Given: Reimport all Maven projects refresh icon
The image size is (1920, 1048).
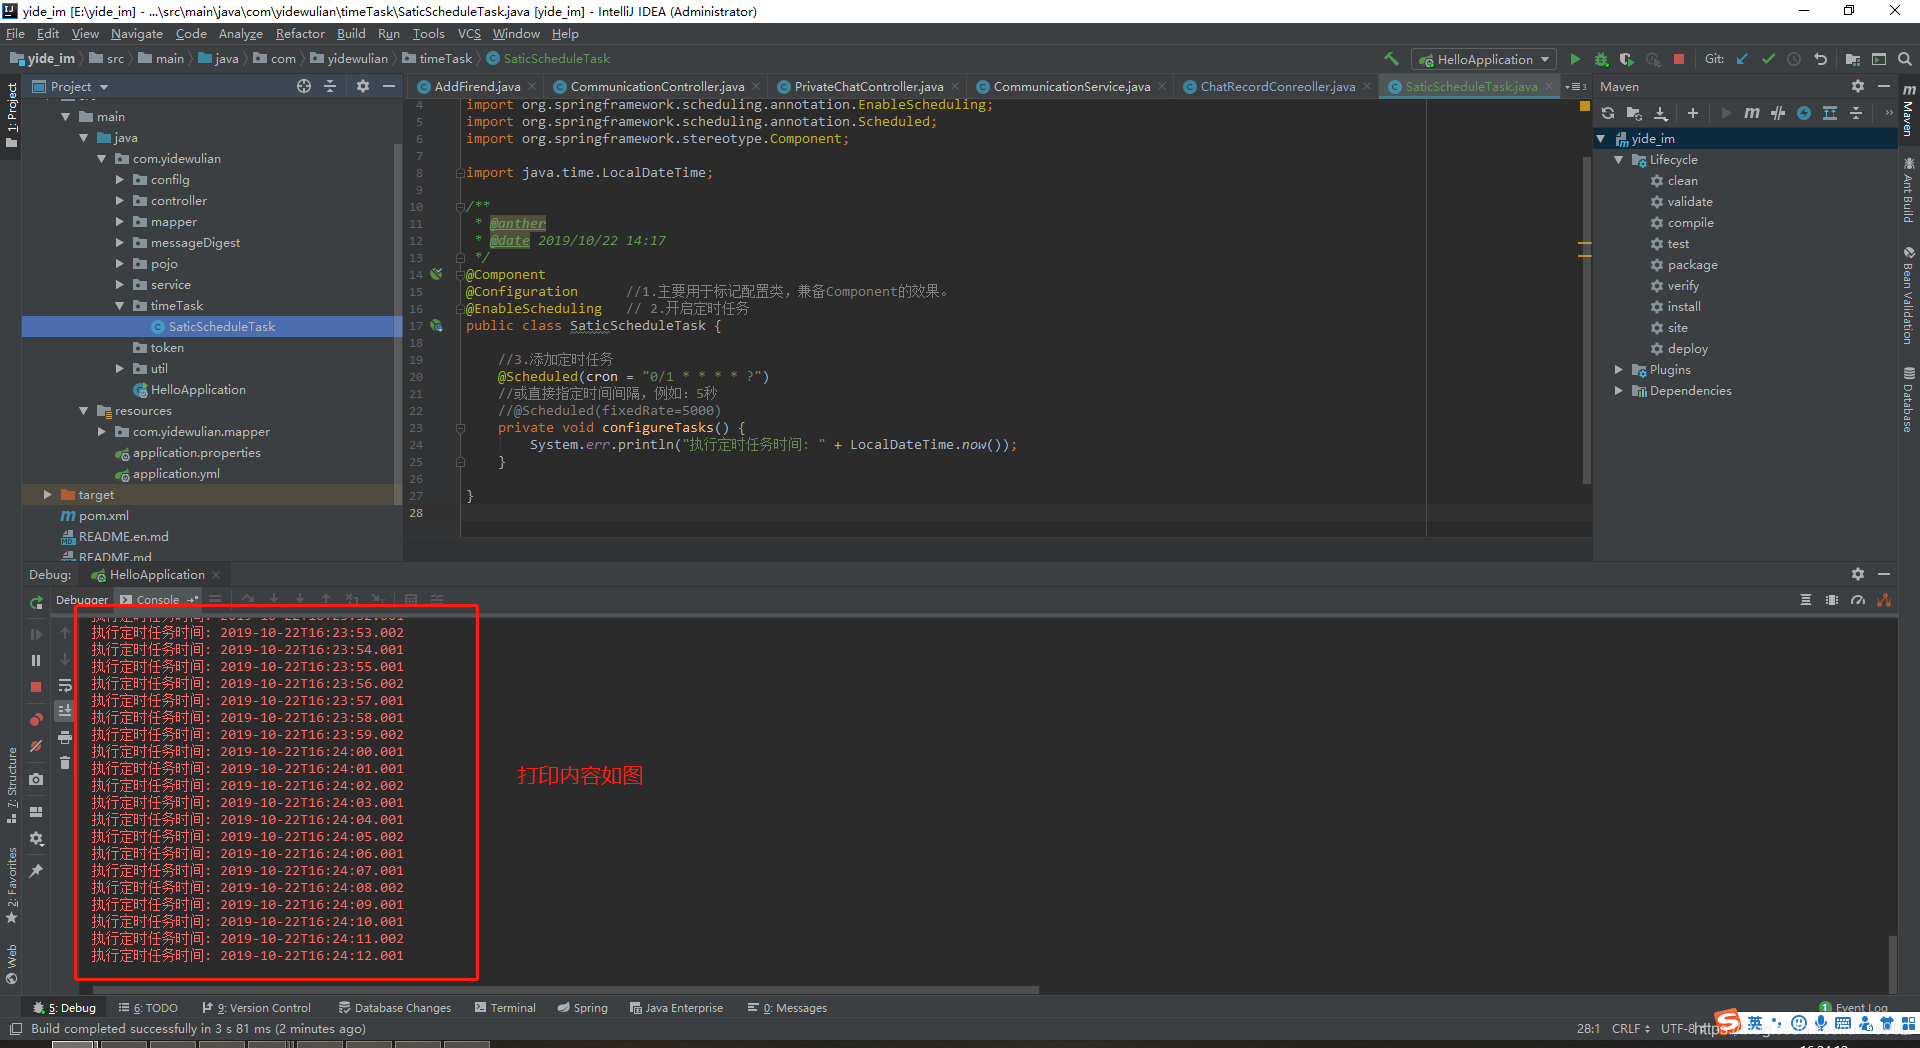Looking at the screenshot, I should point(1608,113).
